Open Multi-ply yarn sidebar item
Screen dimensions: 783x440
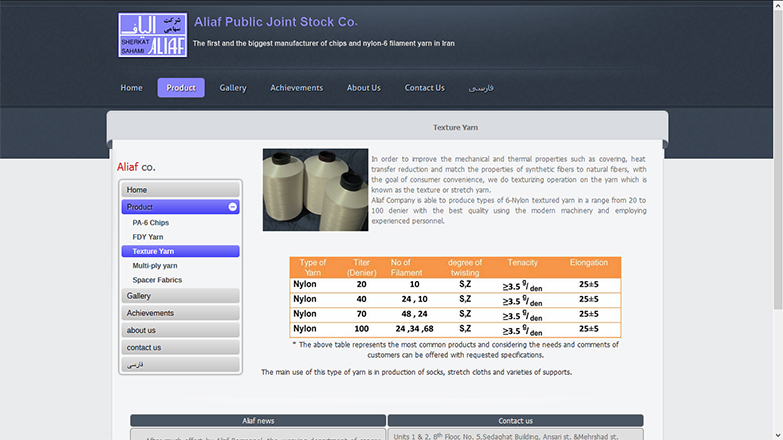point(155,266)
